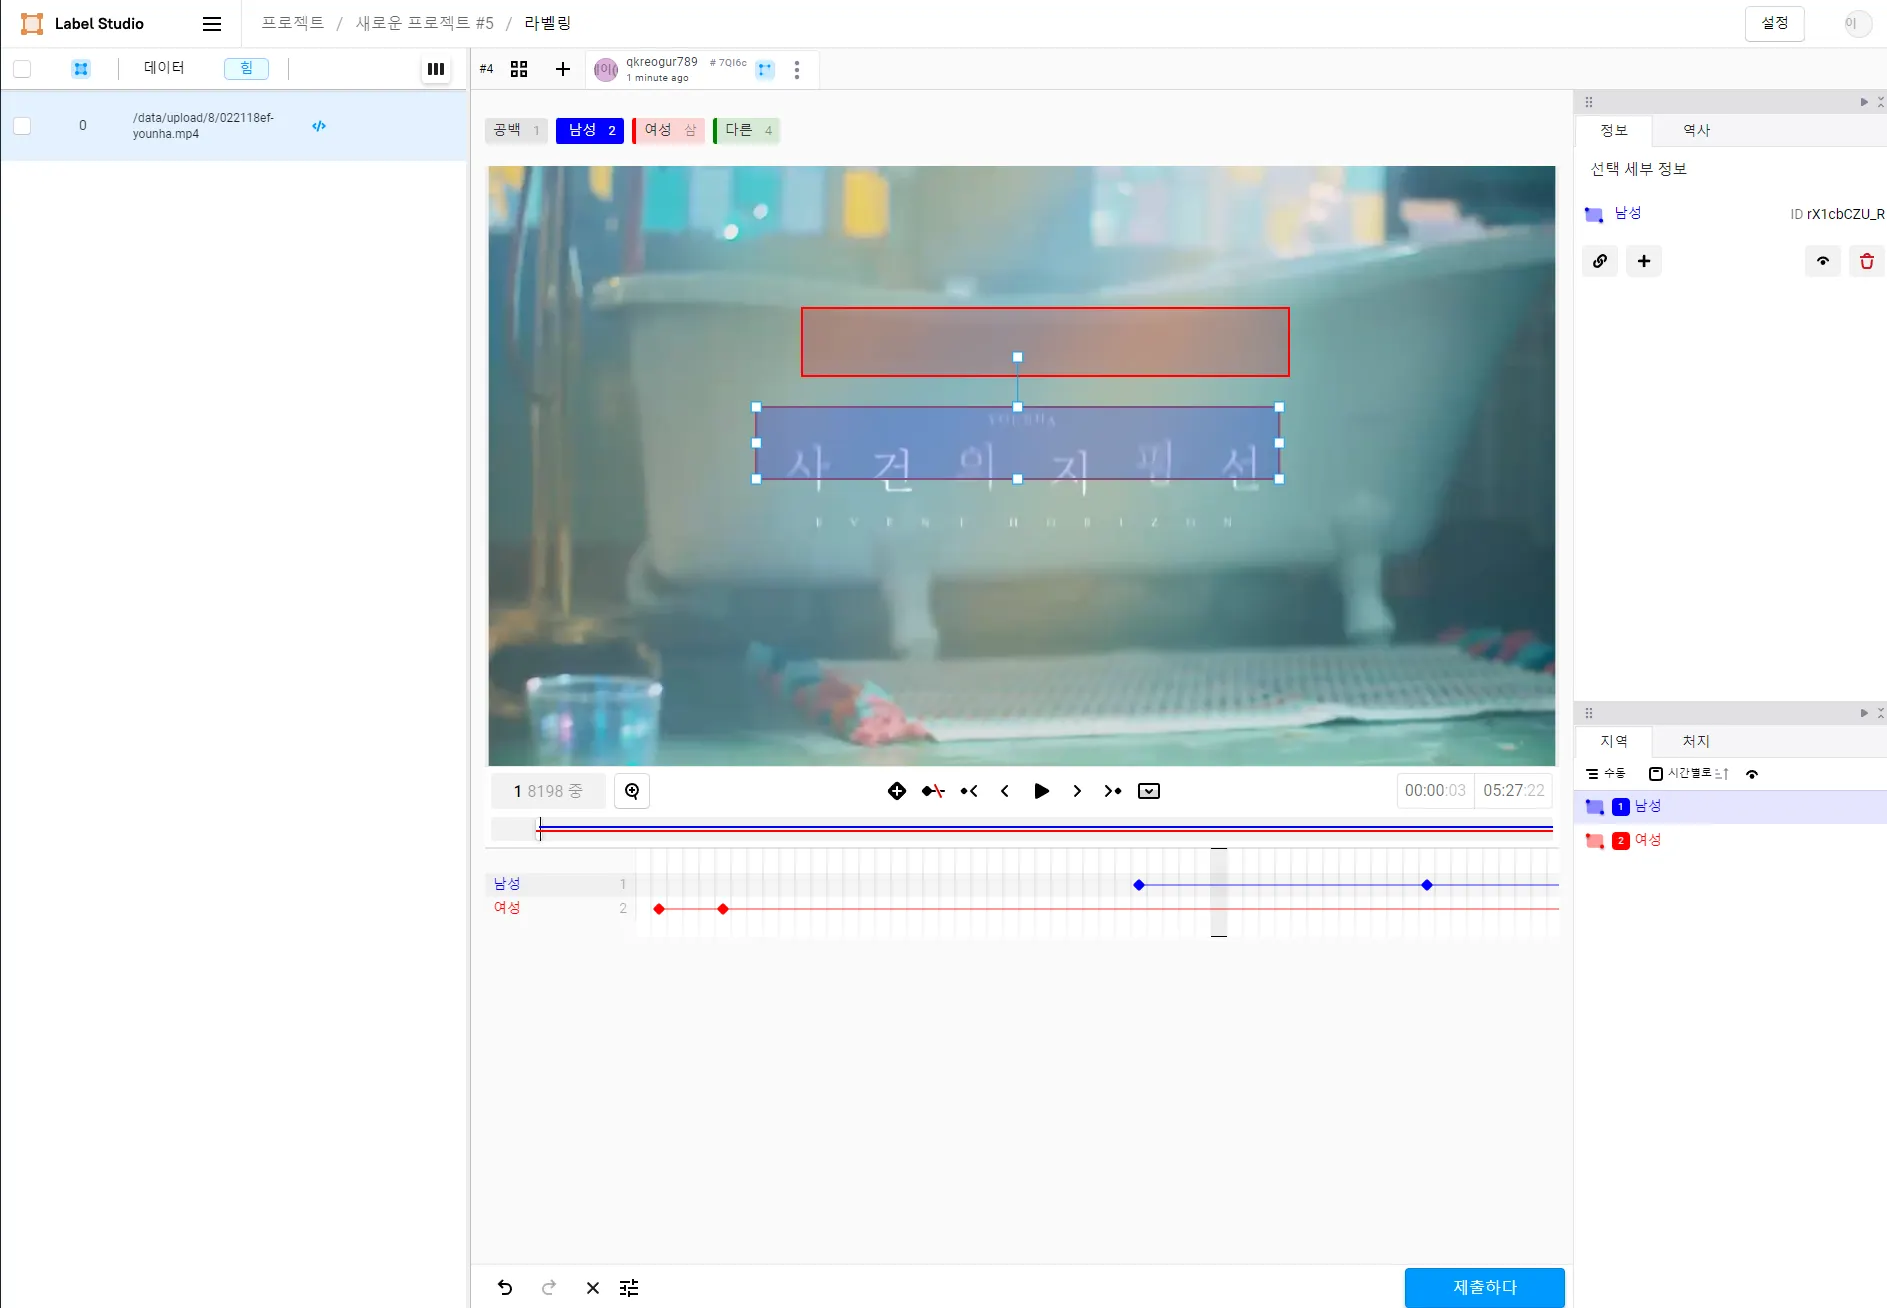Select the first red keyframe on 여성 track

coord(659,909)
